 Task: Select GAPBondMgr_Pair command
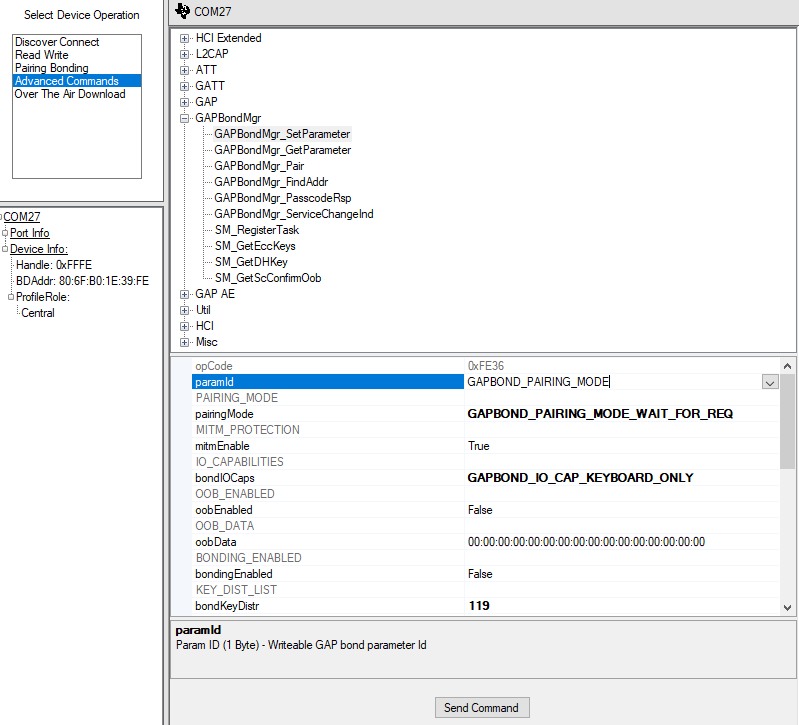pos(259,166)
